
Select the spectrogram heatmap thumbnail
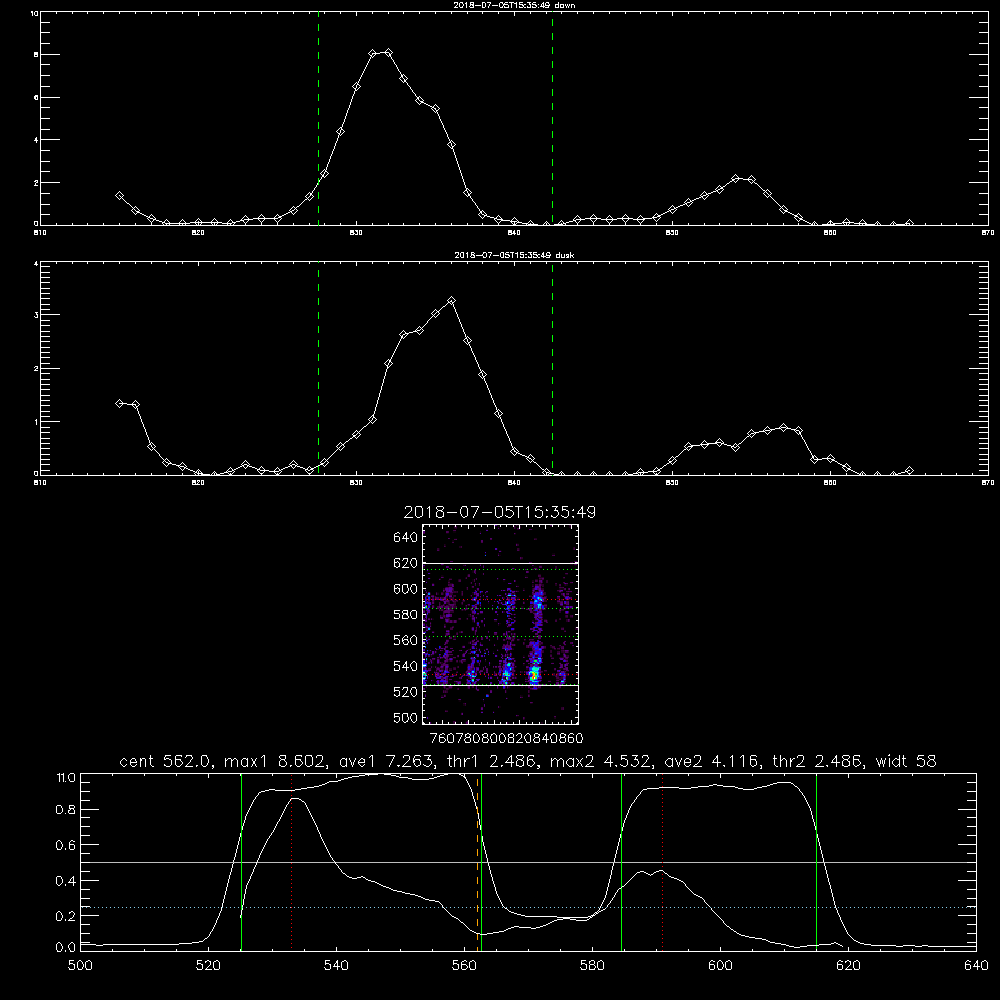click(500, 624)
